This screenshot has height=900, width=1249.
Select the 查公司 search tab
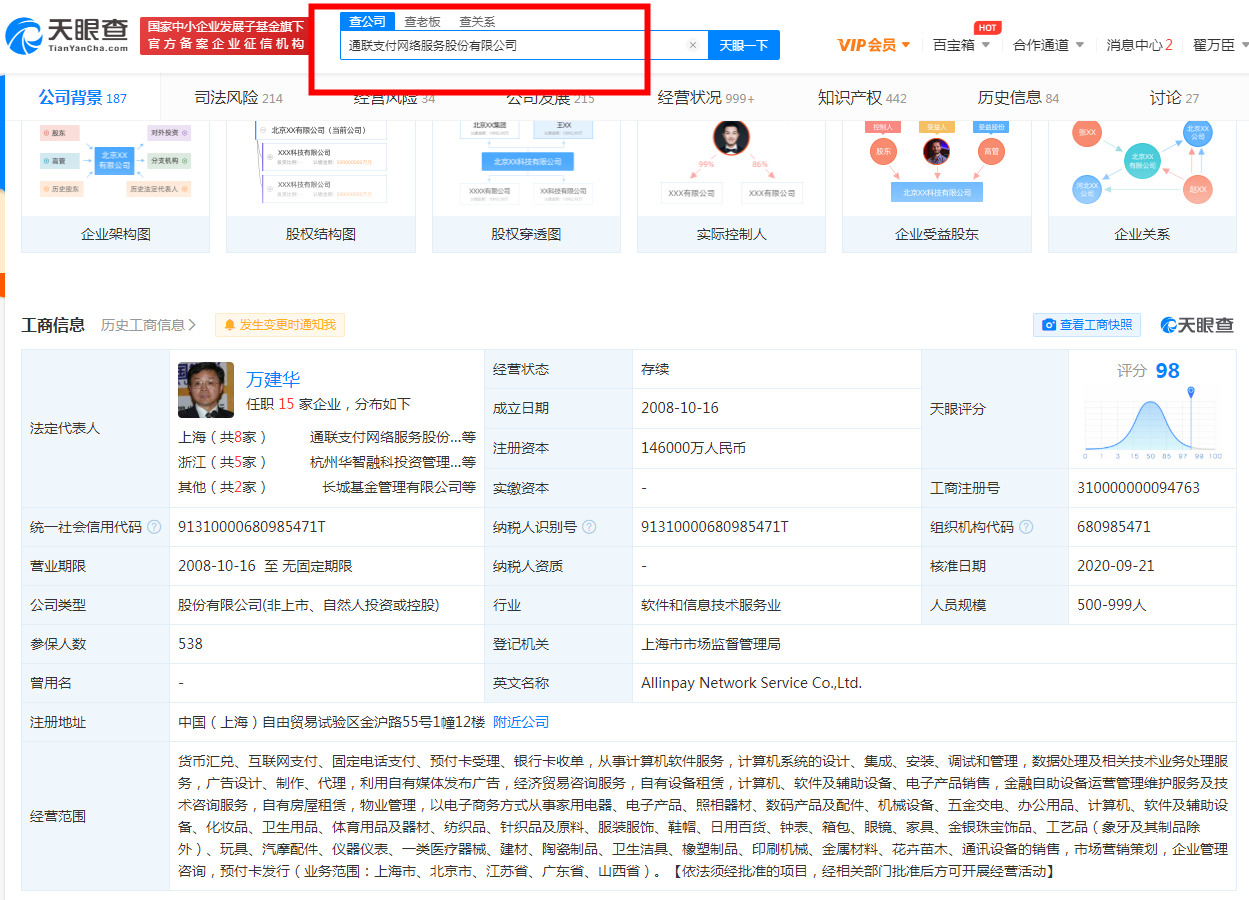(x=367, y=21)
